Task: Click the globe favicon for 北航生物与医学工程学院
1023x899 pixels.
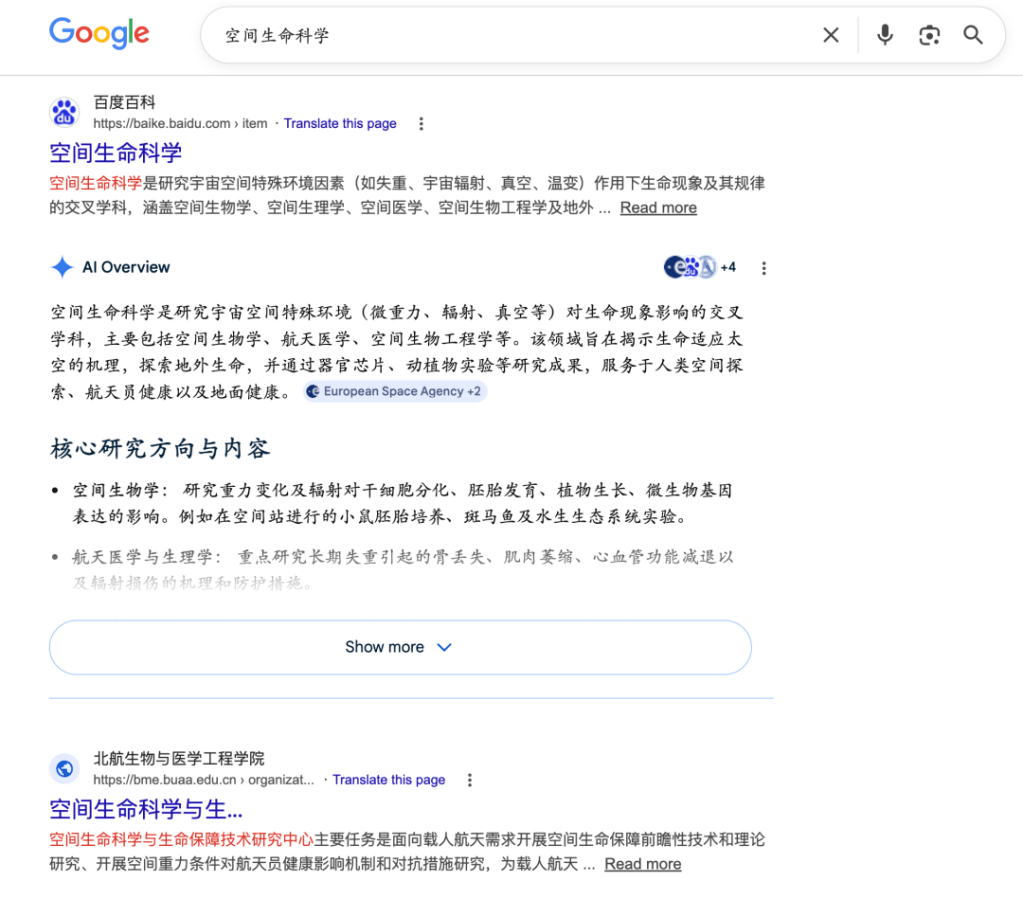Action: tap(65, 768)
